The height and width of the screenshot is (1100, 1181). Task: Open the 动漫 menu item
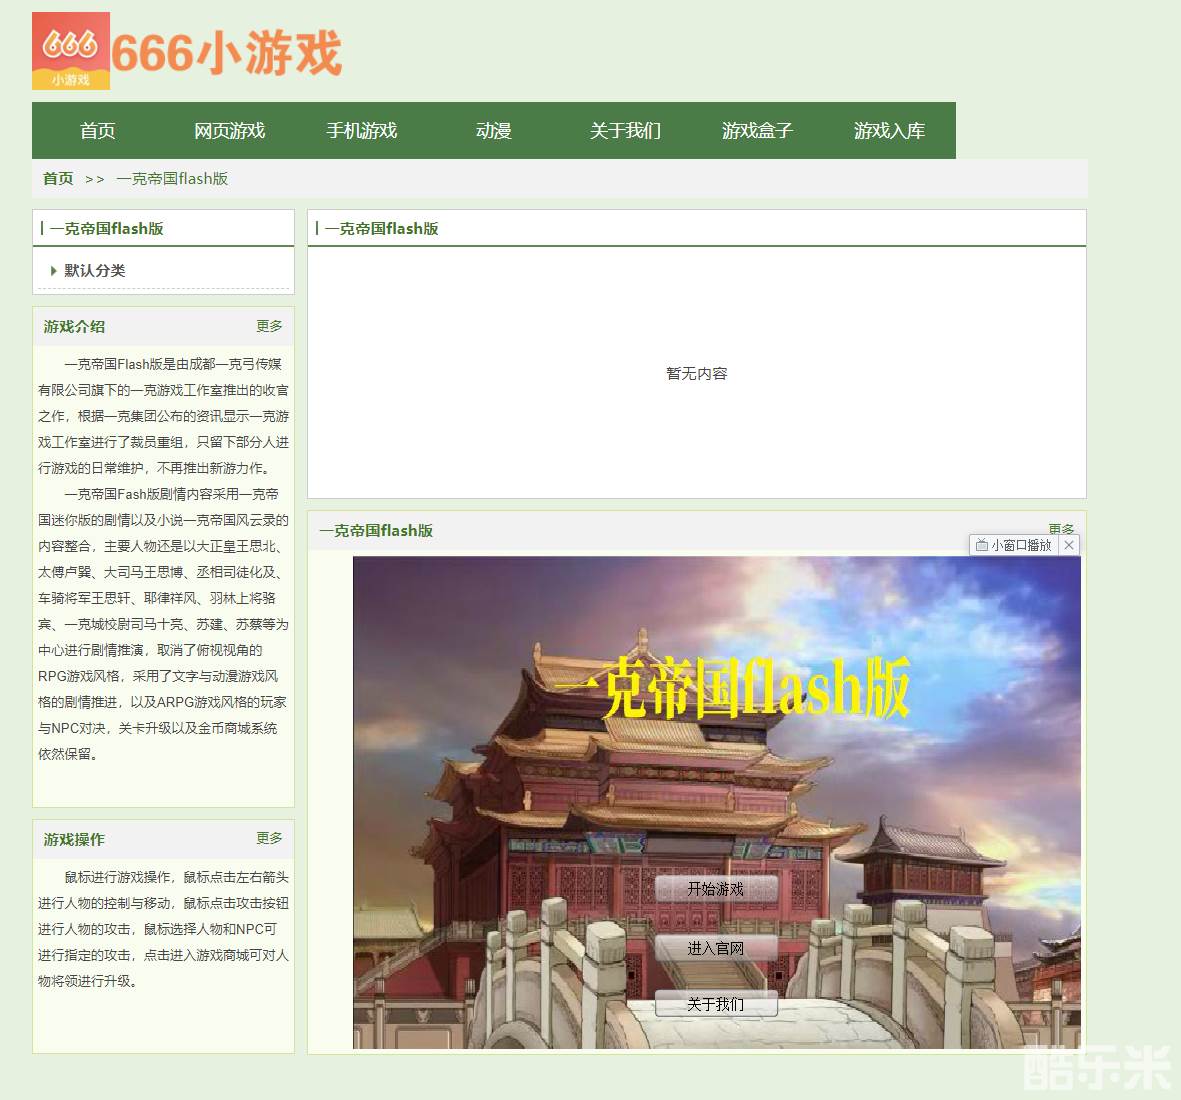(x=493, y=131)
